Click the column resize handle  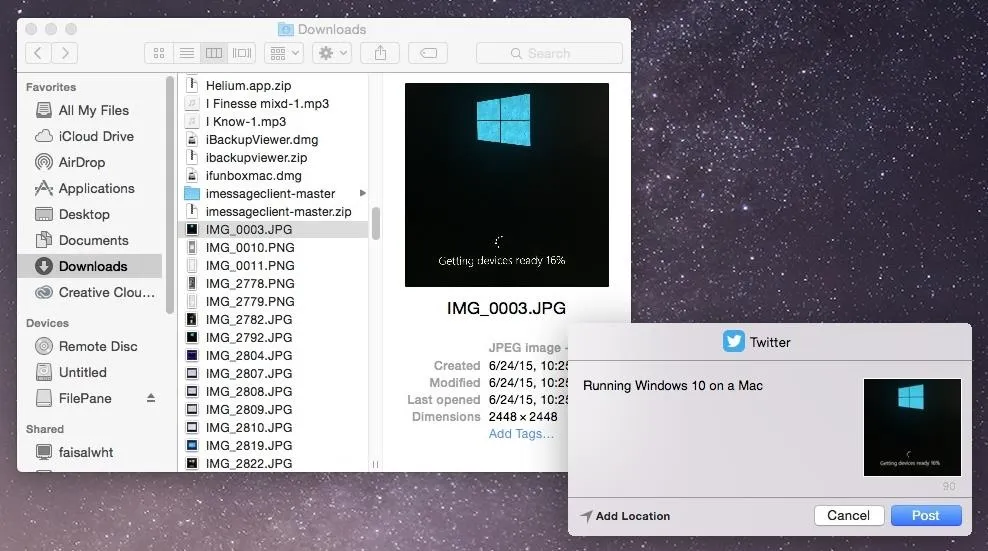click(376, 465)
